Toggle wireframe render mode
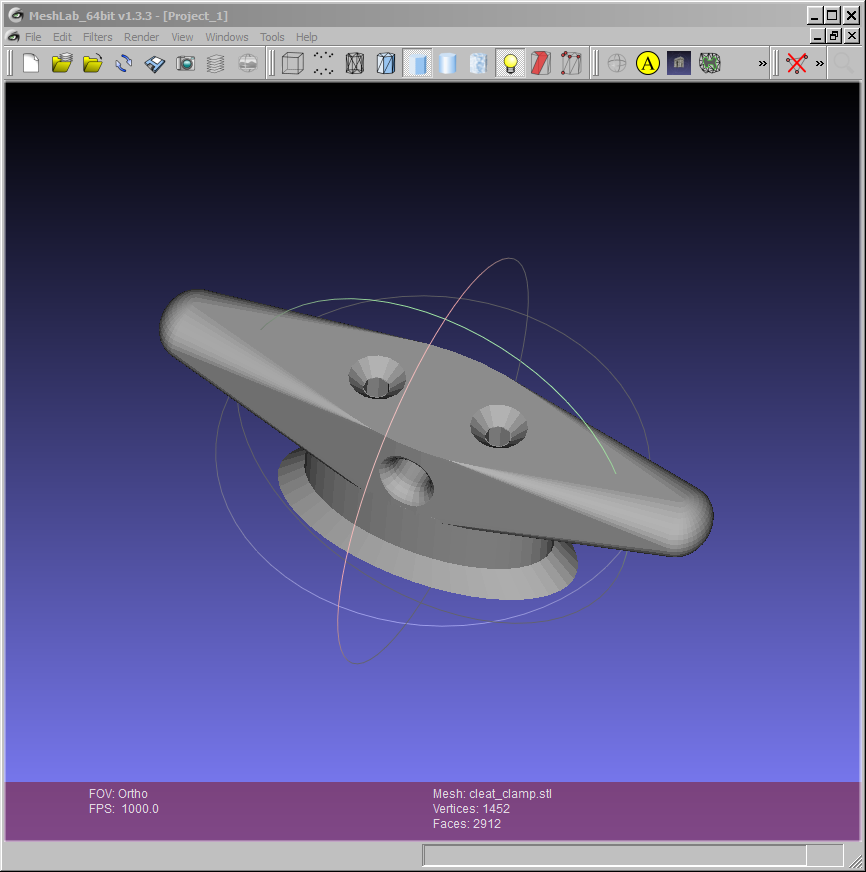 click(x=354, y=64)
